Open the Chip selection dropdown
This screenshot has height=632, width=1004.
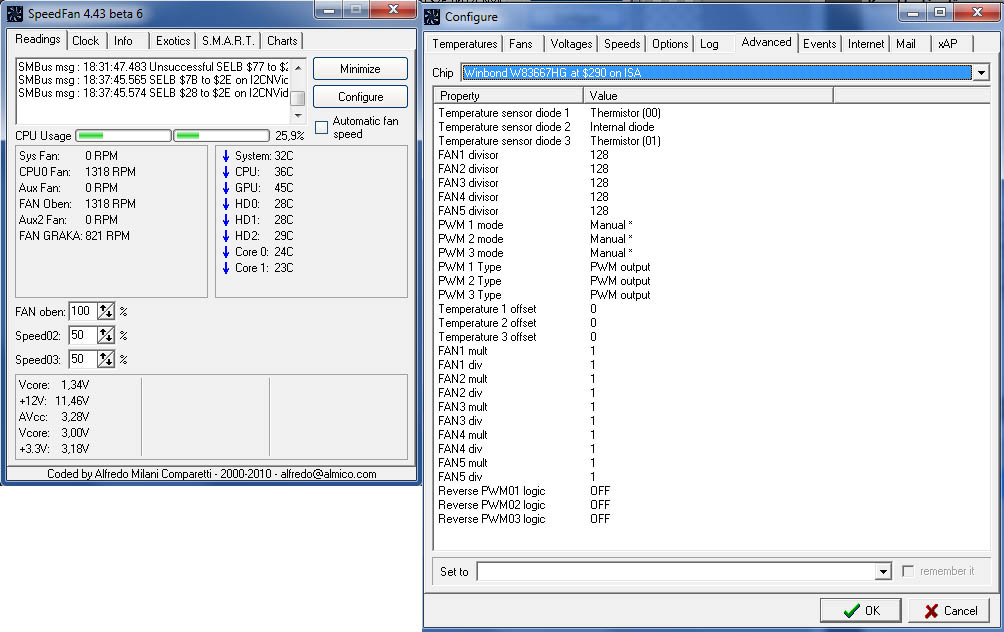coord(981,73)
